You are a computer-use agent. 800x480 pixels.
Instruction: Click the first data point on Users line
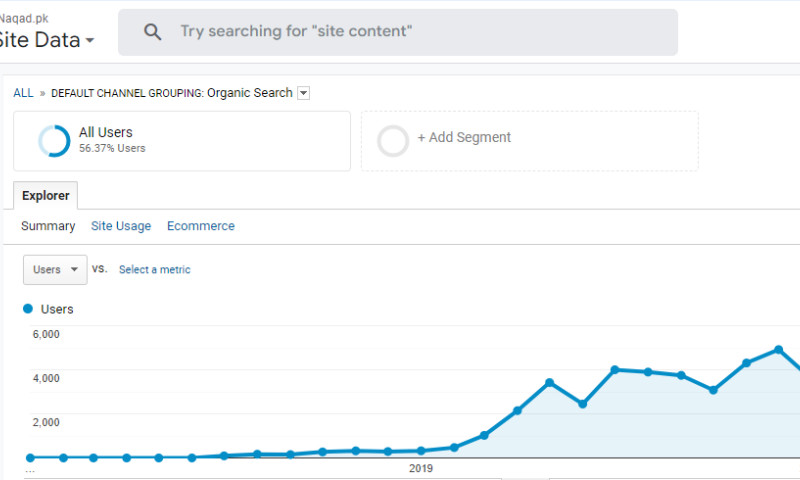(x=30, y=457)
